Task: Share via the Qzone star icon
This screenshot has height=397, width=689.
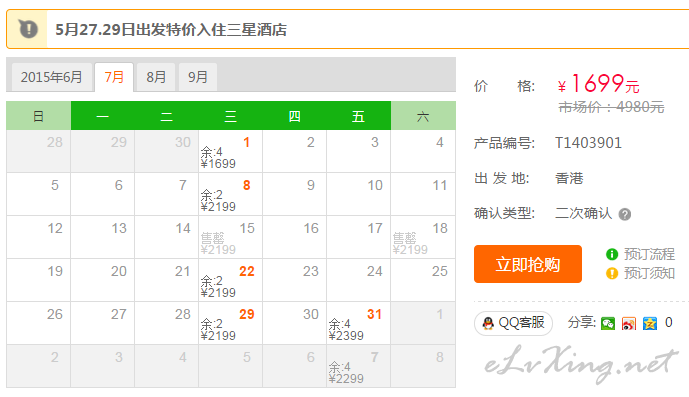Action: coord(650,324)
